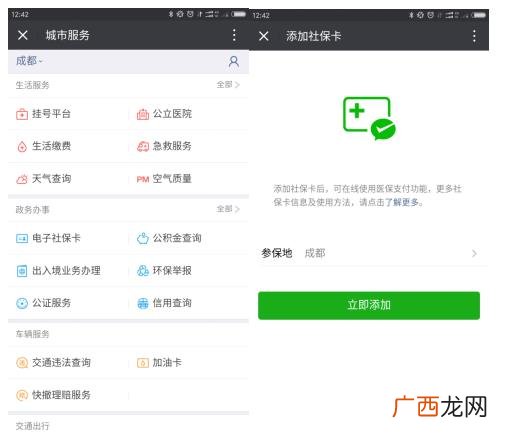Tap the 电子社保卡 card icon
This screenshot has height=435, width=522.
click(22, 238)
